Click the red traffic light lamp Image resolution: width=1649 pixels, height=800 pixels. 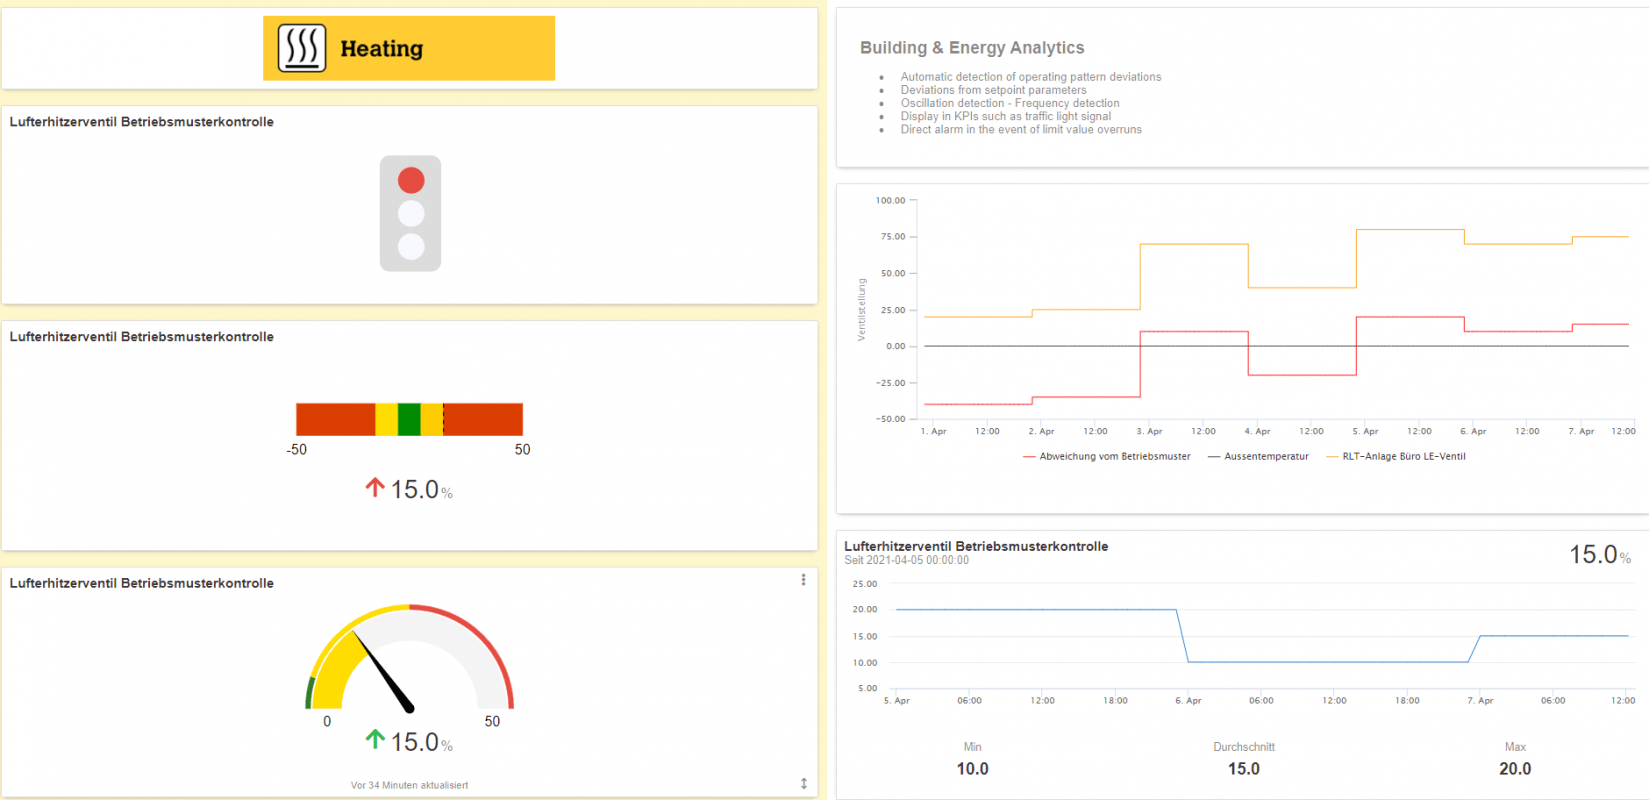click(411, 180)
